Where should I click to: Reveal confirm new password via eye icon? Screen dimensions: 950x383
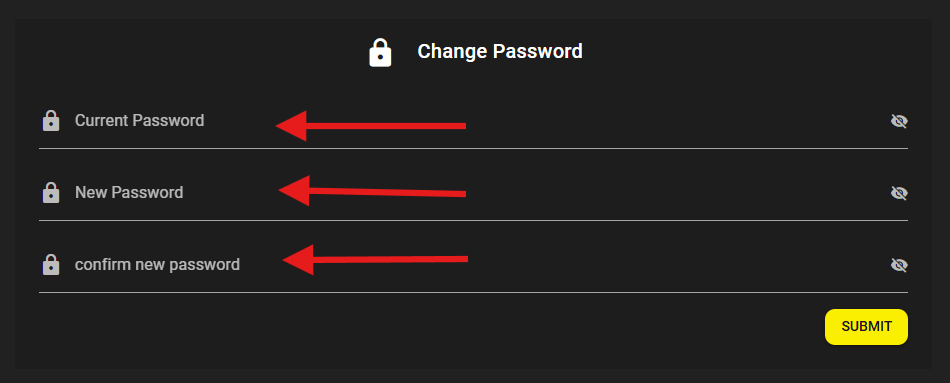click(x=899, y=265)
